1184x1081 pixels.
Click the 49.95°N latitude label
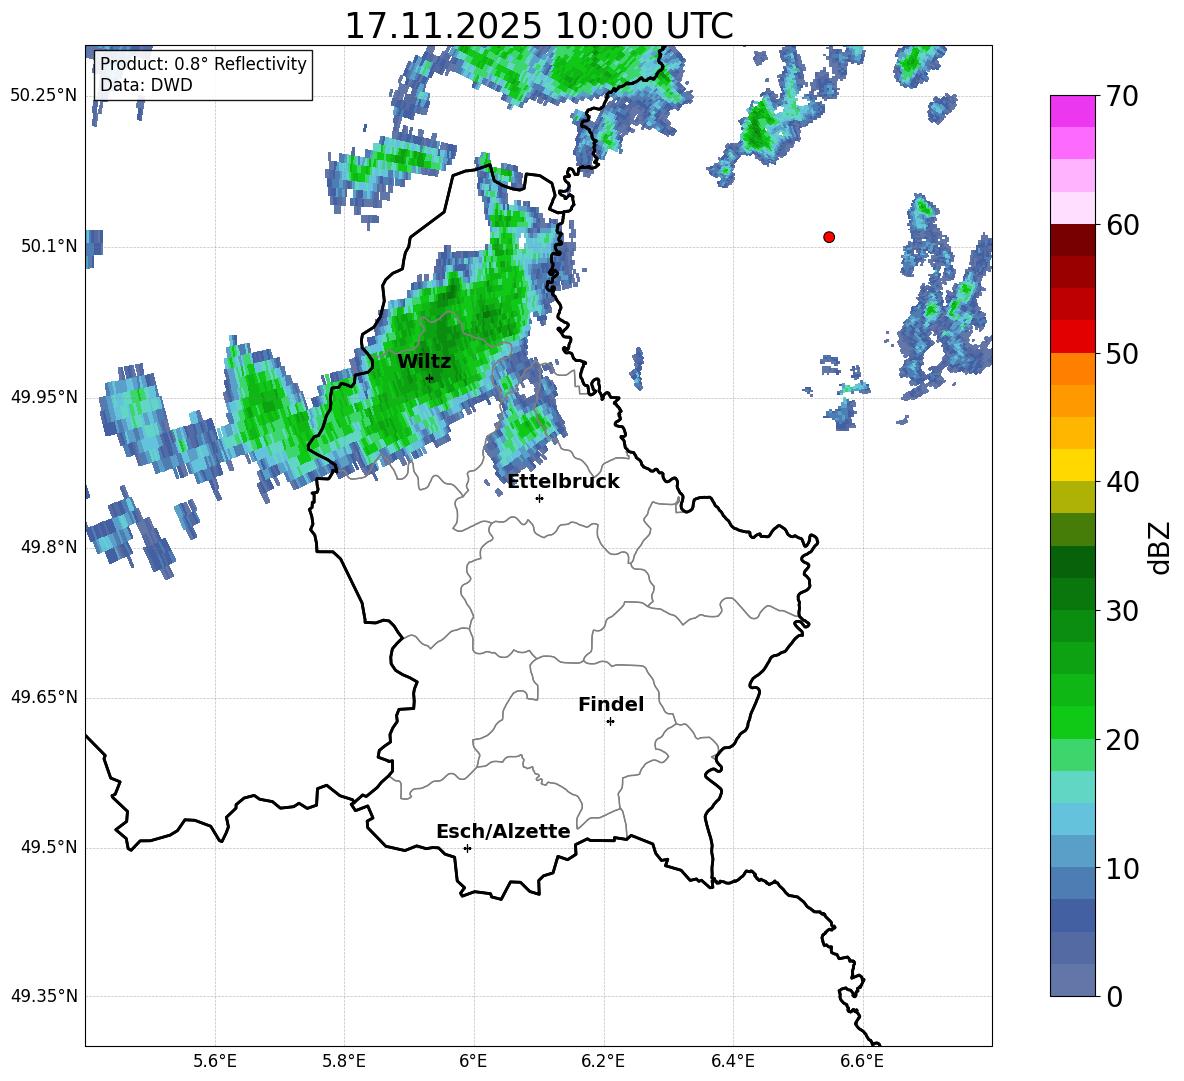click(44, 397)
